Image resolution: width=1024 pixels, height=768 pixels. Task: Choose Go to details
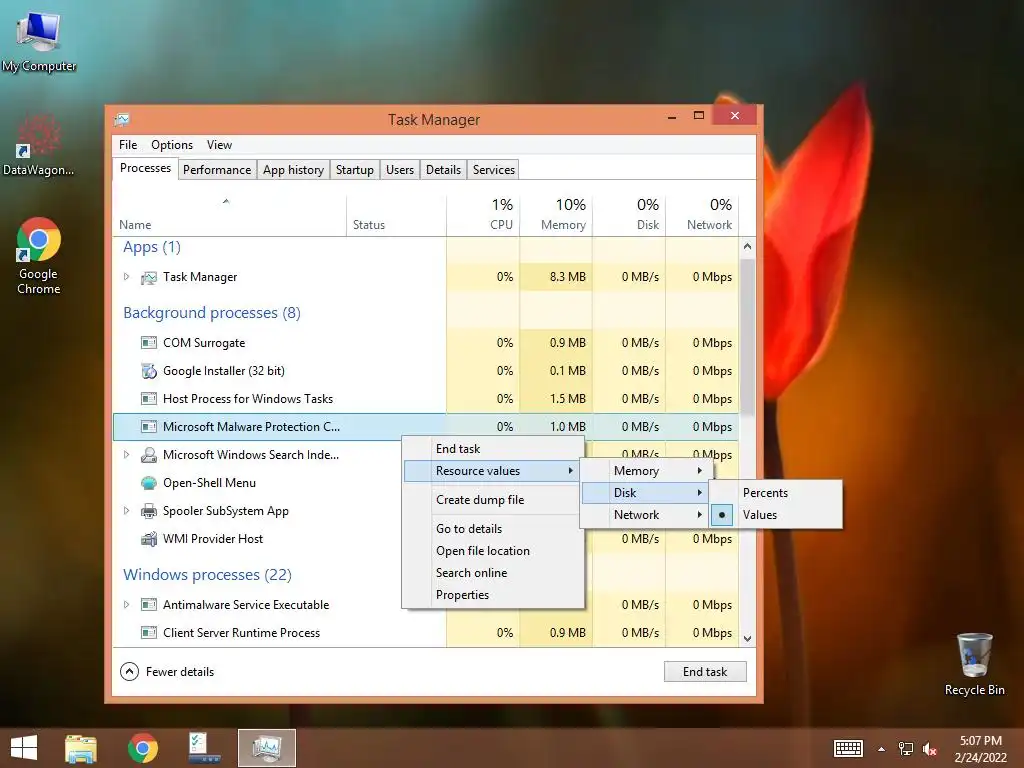[491, 529]
